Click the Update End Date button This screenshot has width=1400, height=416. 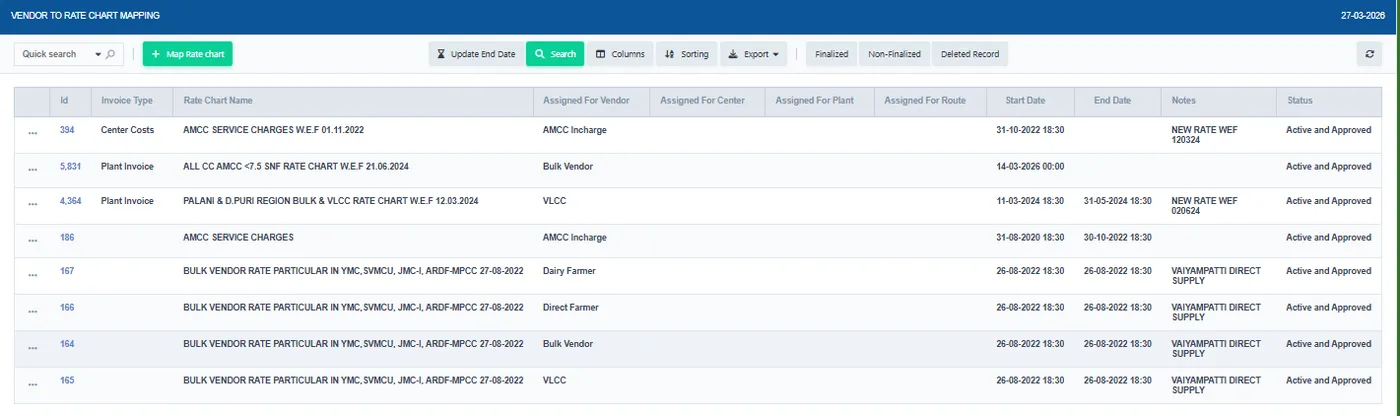click(x=475, y=54)
